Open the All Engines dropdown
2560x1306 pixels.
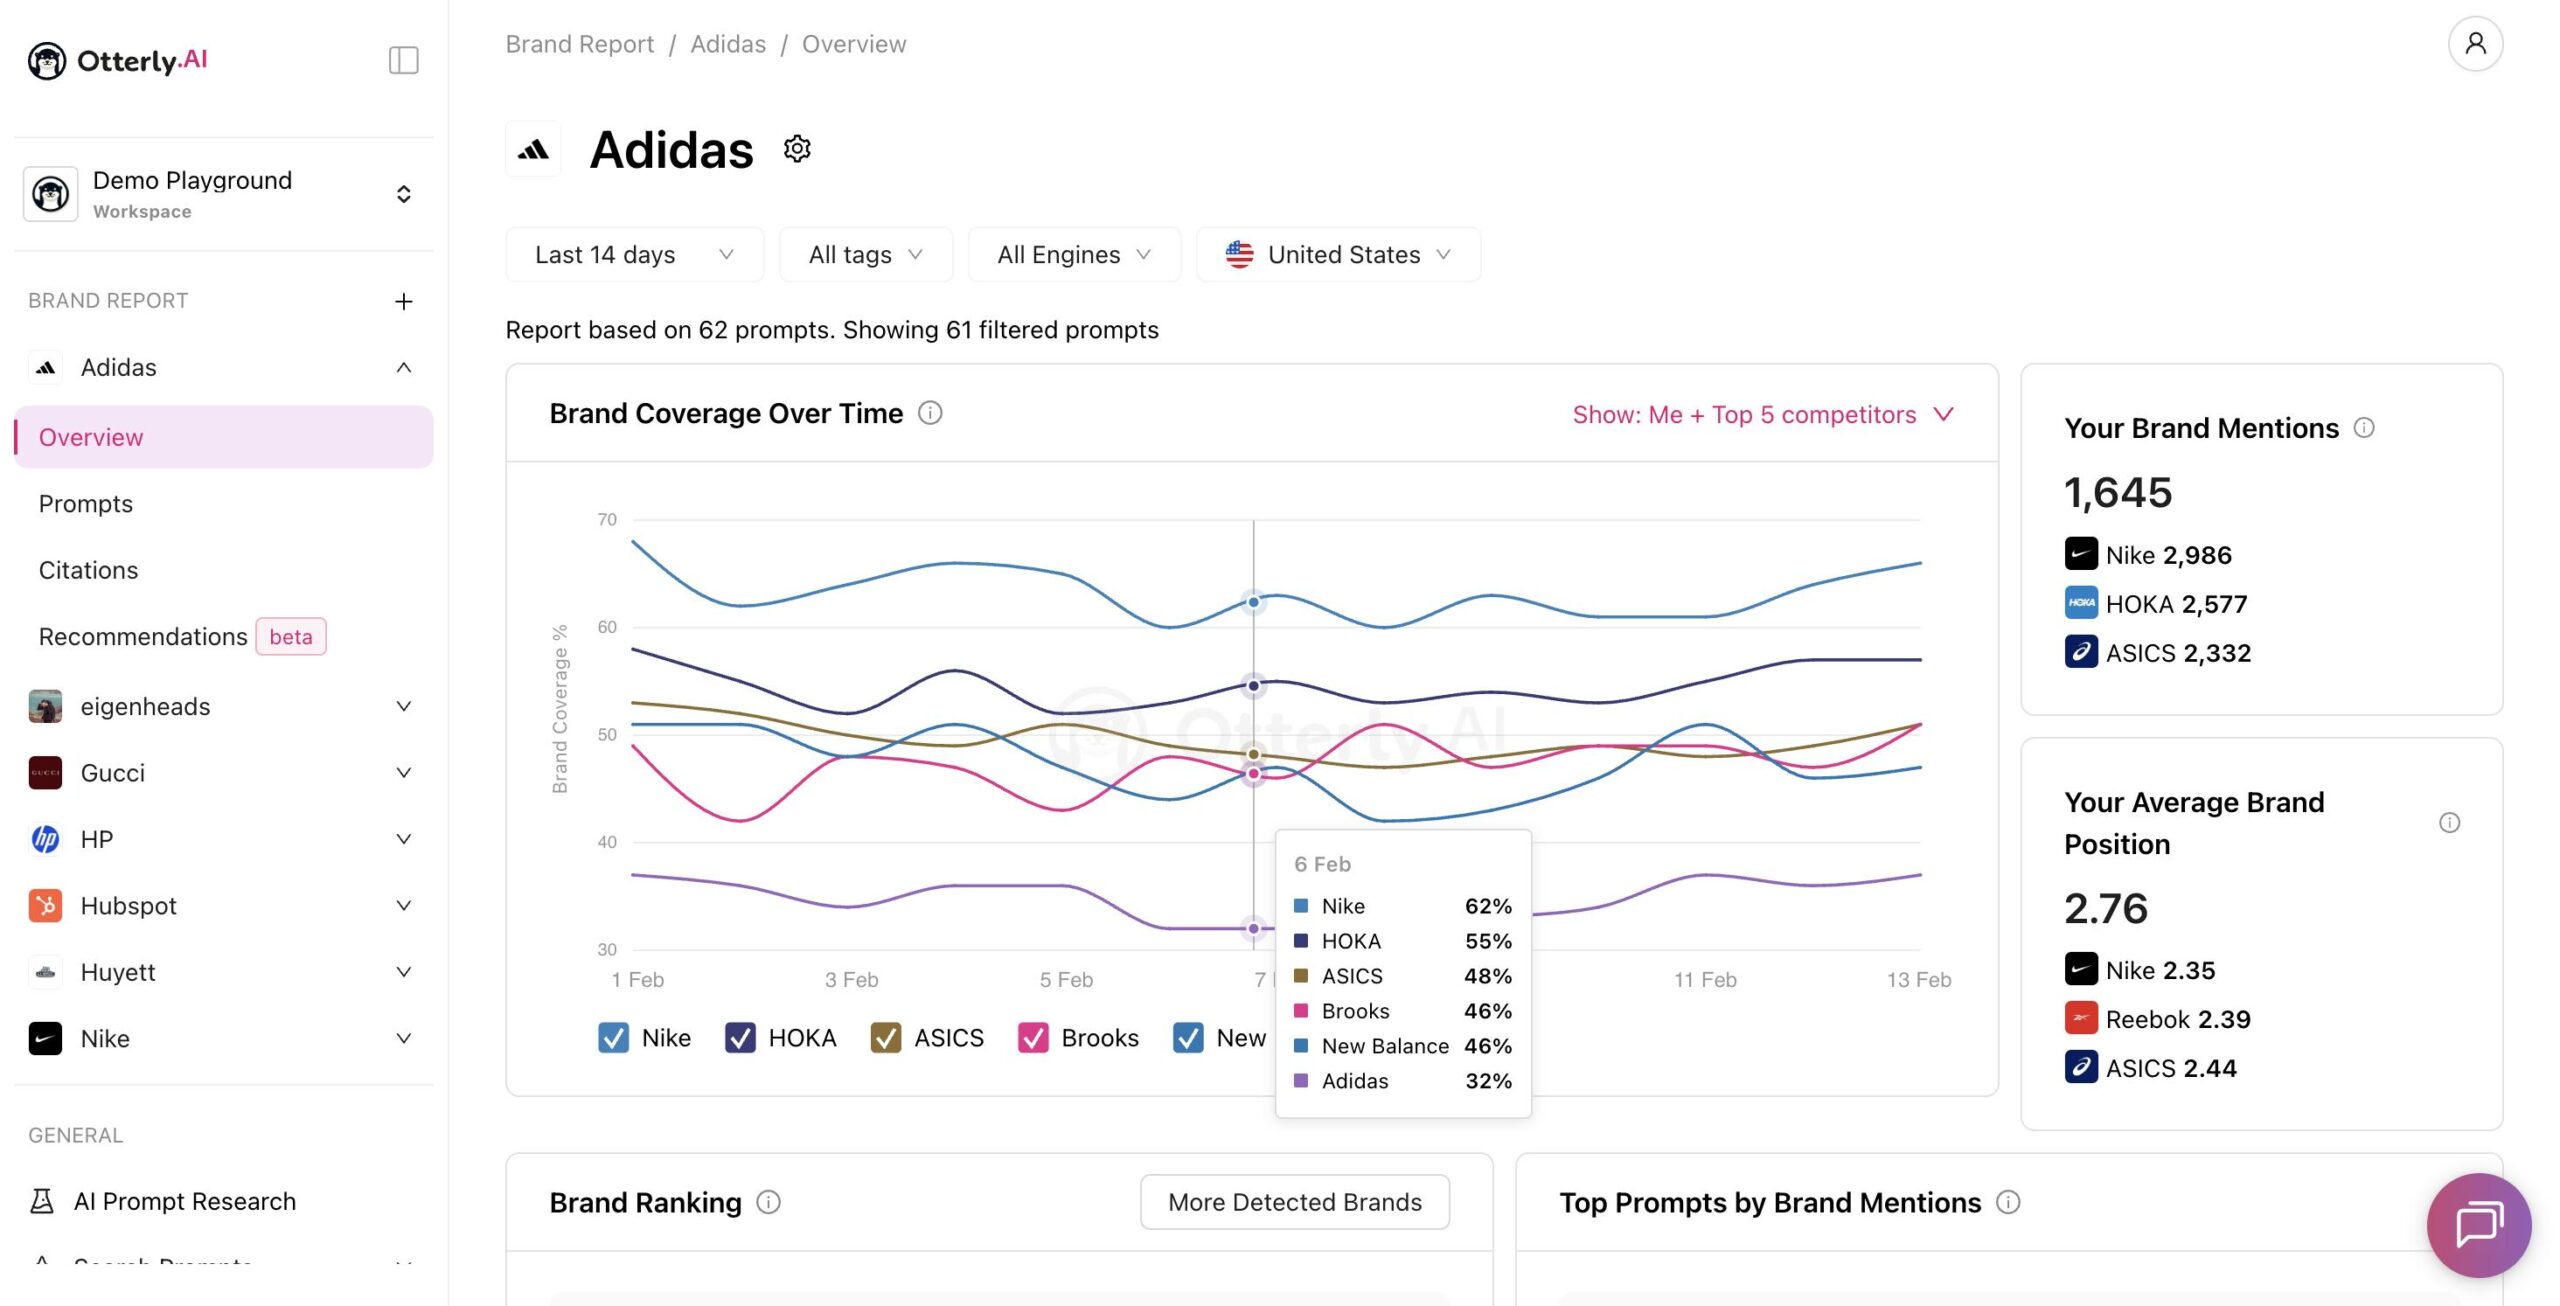click(x=1075, y=255)
